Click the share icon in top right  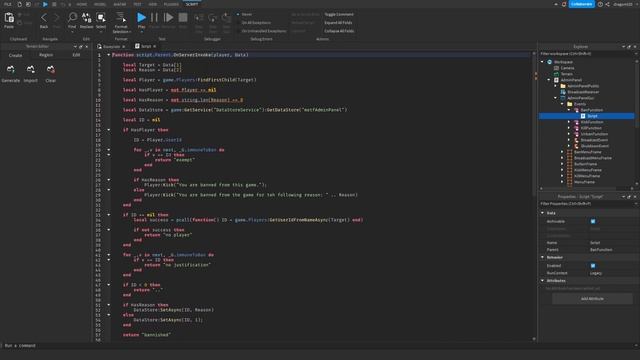607,4
